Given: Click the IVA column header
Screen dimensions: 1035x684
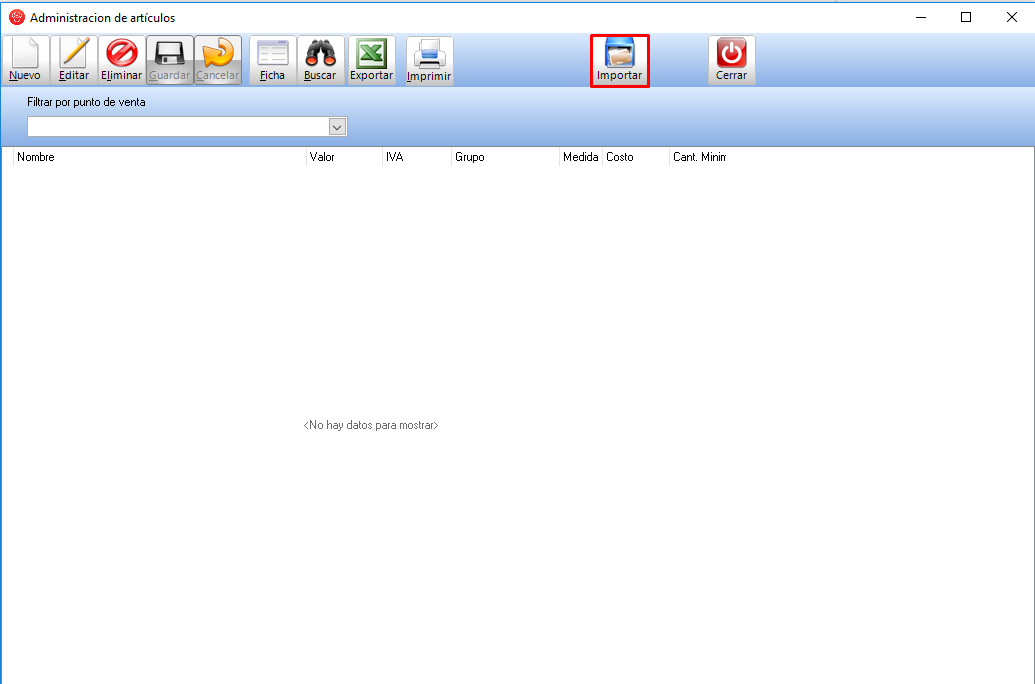Looking at the screenshot, I should tap(415, 157).
